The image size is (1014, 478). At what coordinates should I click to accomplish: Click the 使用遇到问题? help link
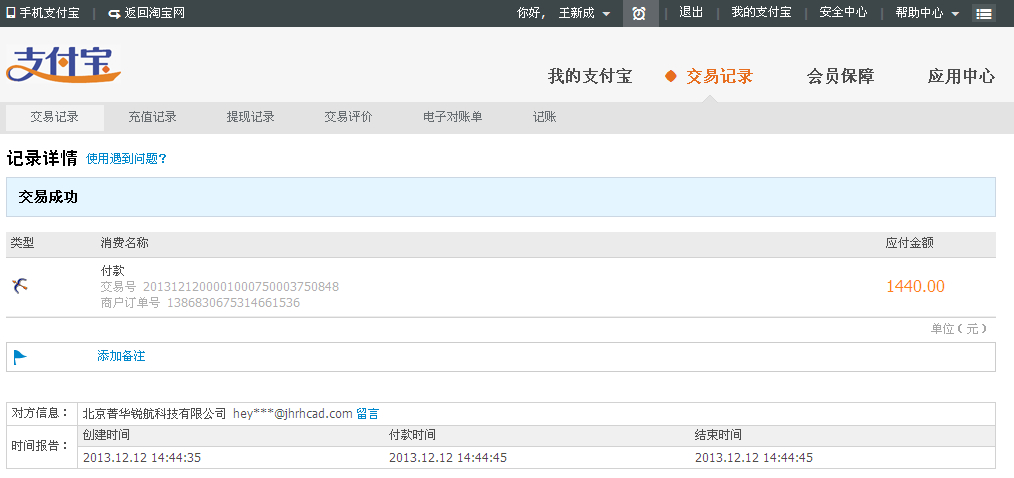click(126, 158)
